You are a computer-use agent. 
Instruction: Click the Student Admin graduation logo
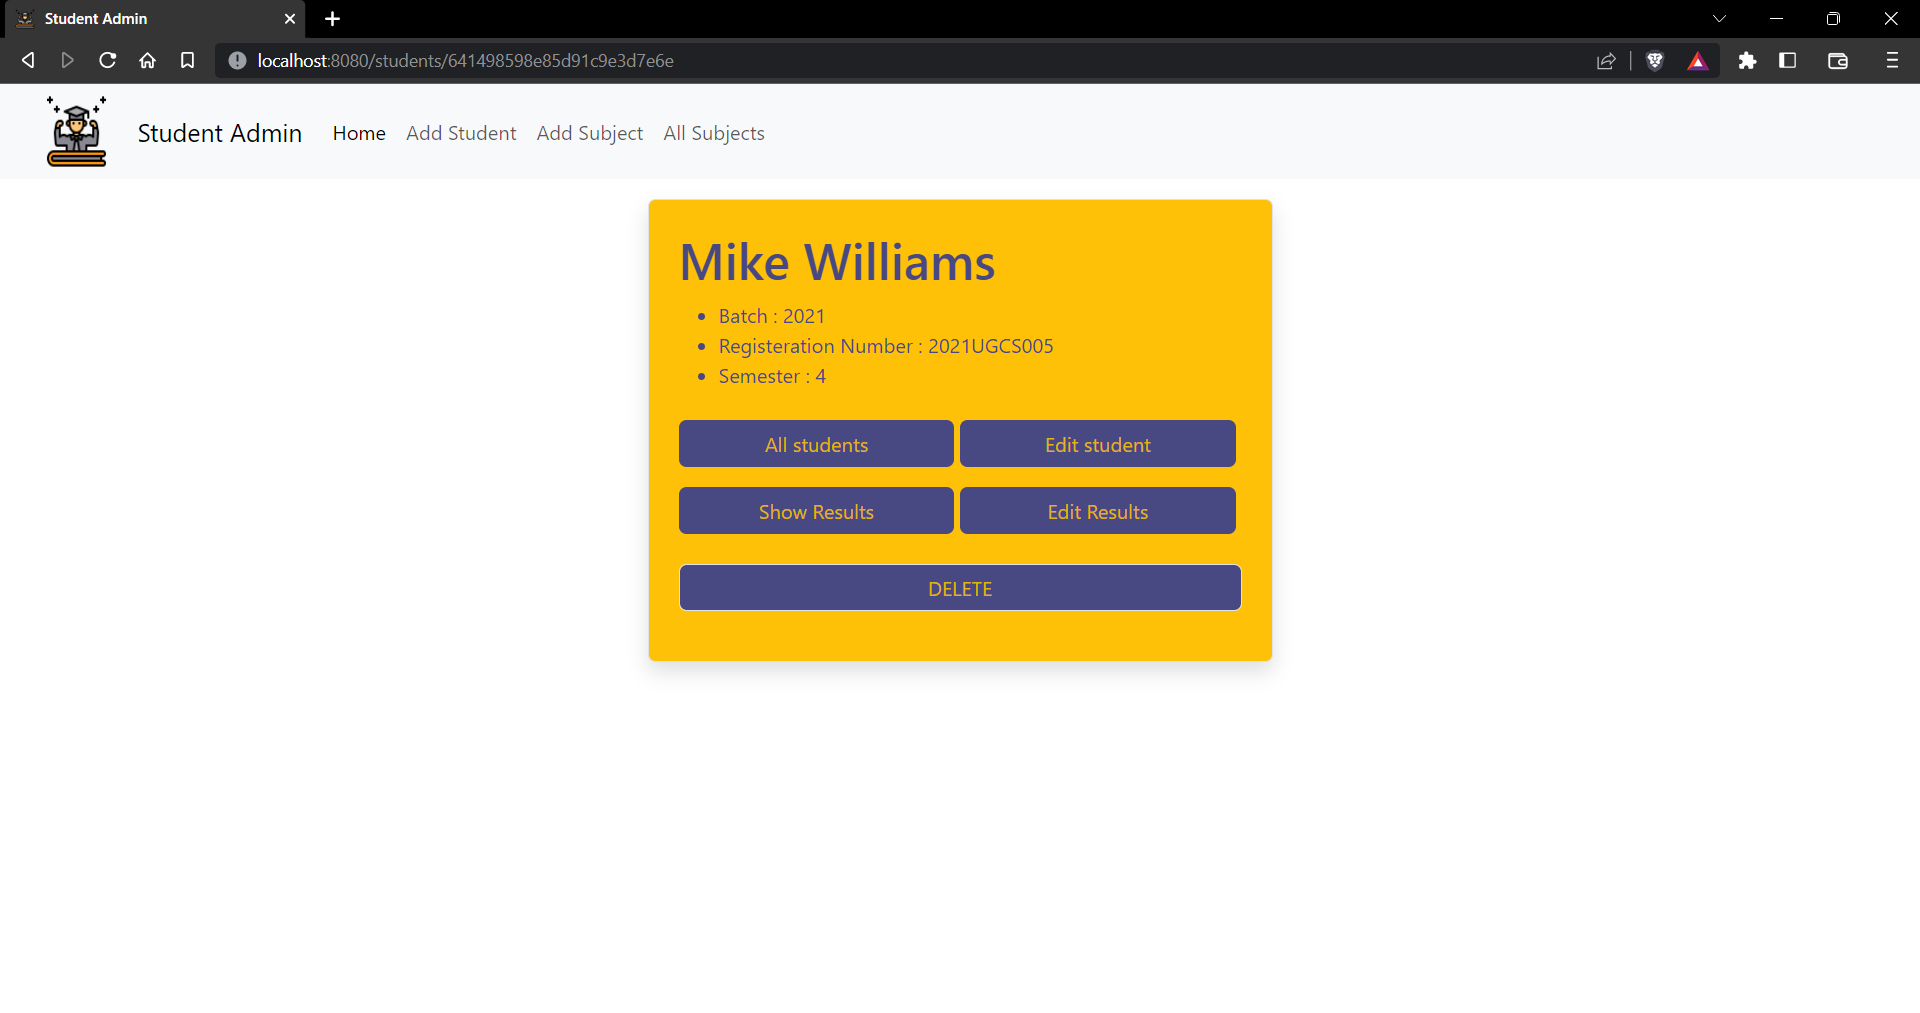[76, 131]
